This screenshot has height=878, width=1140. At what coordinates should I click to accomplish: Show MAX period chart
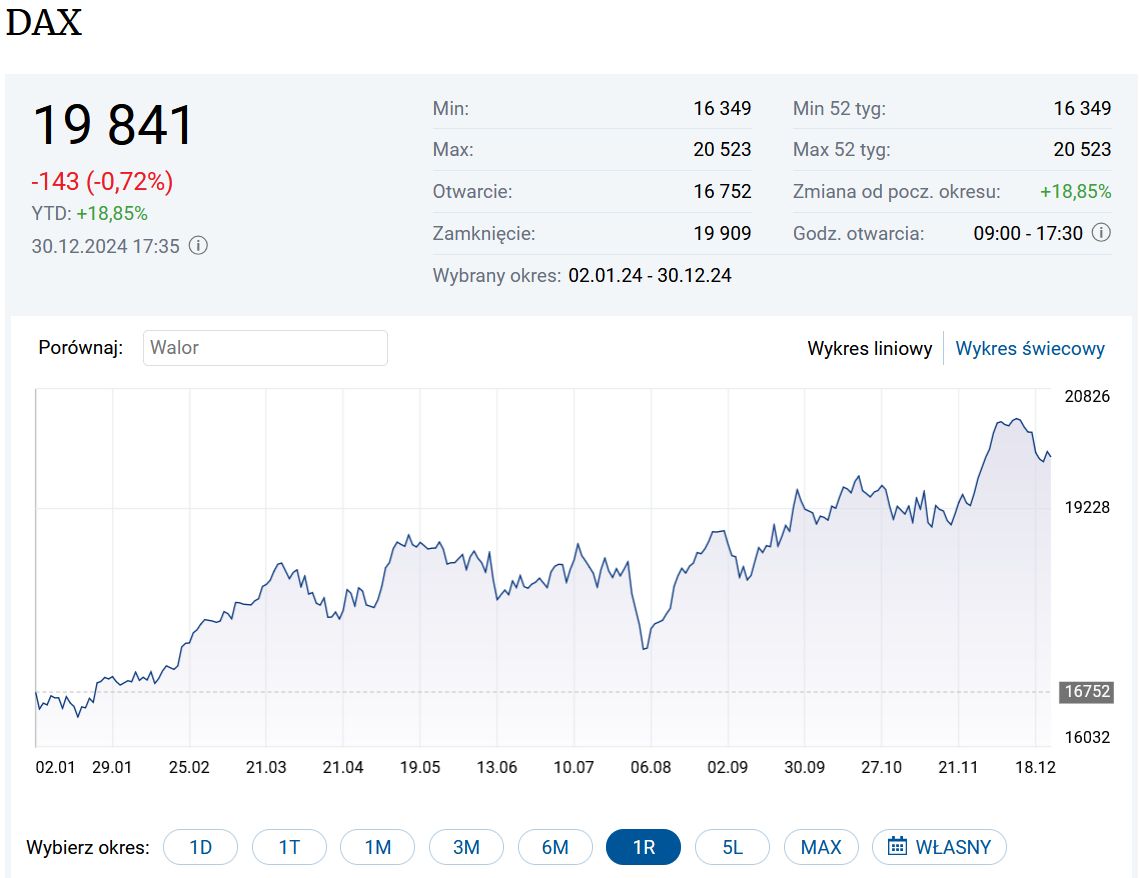click(821, 847)
